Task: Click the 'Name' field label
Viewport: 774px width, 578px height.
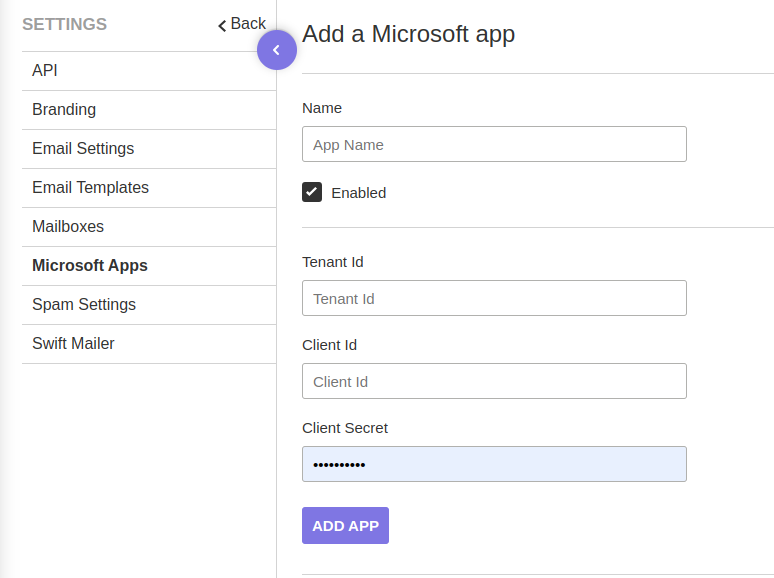Action: point(322,108)
